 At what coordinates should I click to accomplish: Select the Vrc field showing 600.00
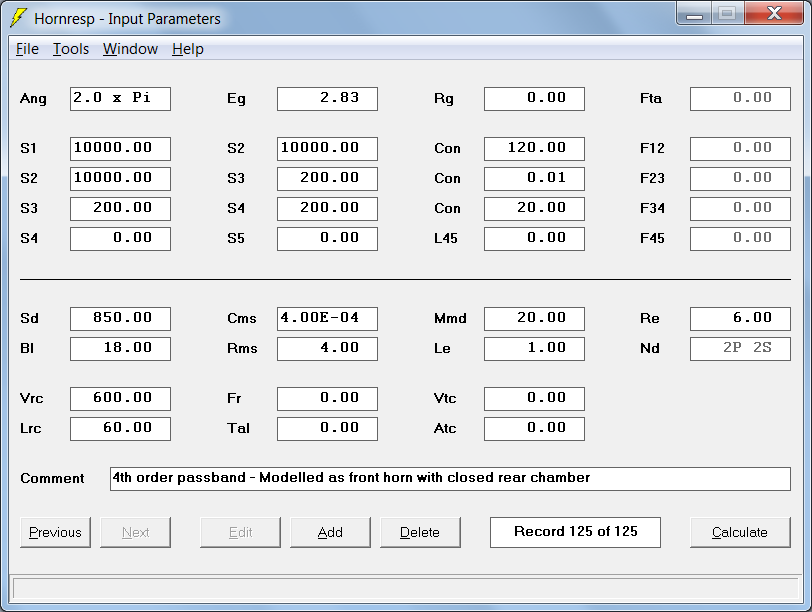[120, 399]
